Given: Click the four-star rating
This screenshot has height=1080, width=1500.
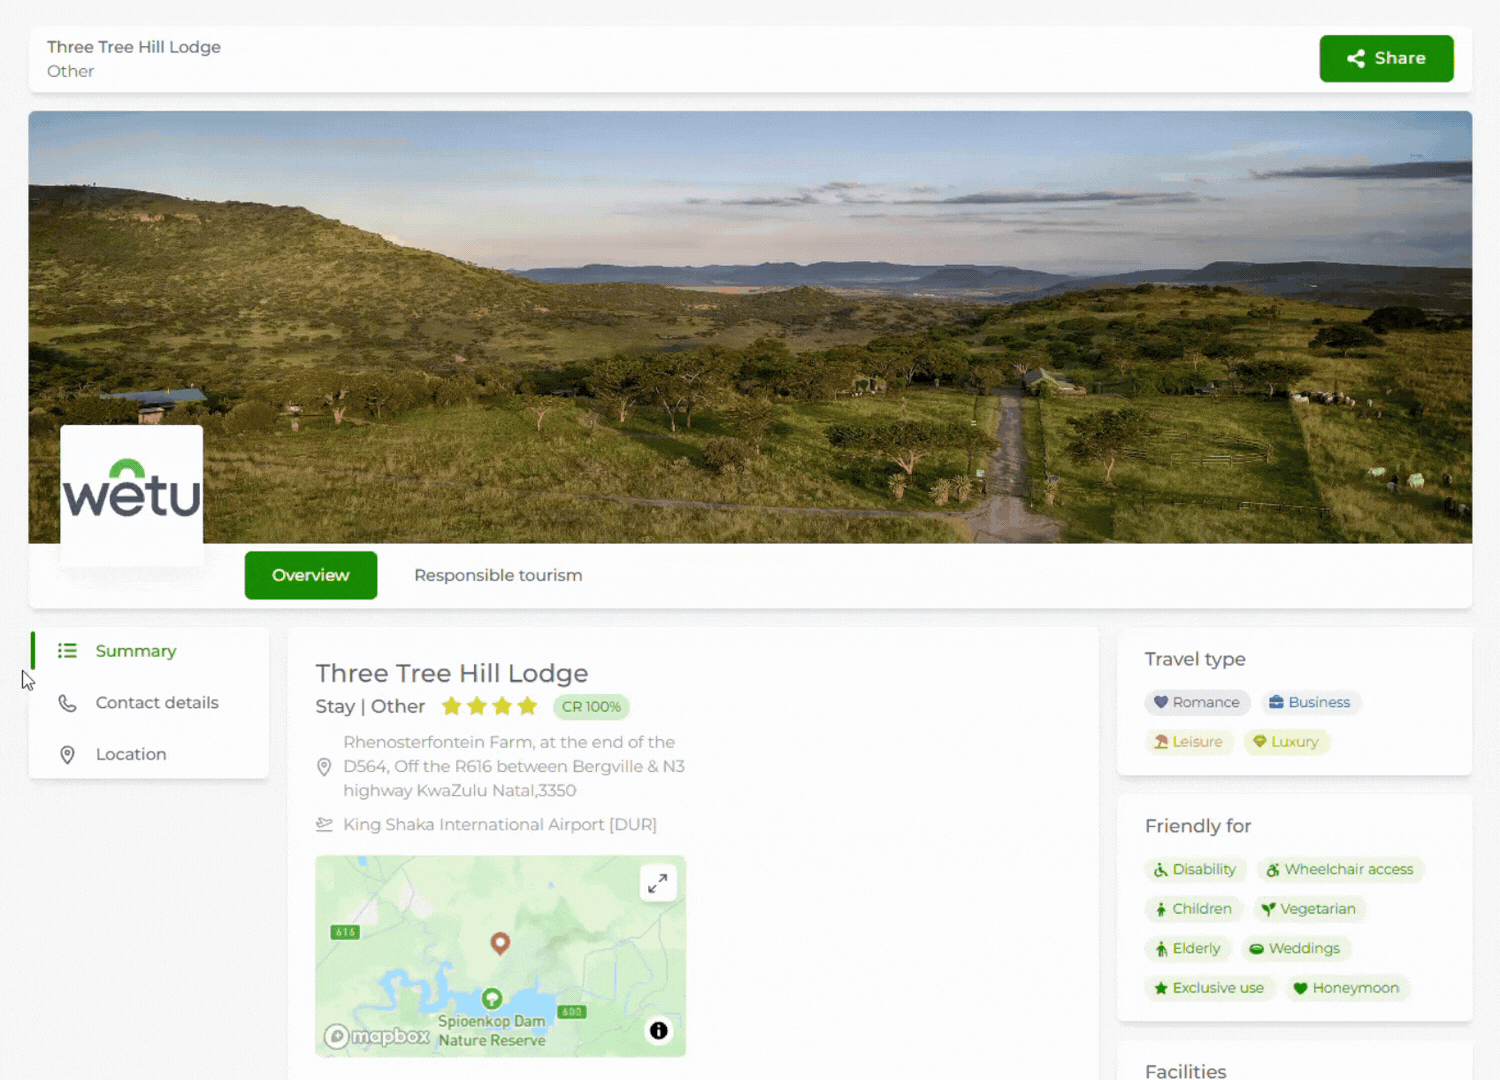Looking at the screenshot, I should tap(490, 707).
